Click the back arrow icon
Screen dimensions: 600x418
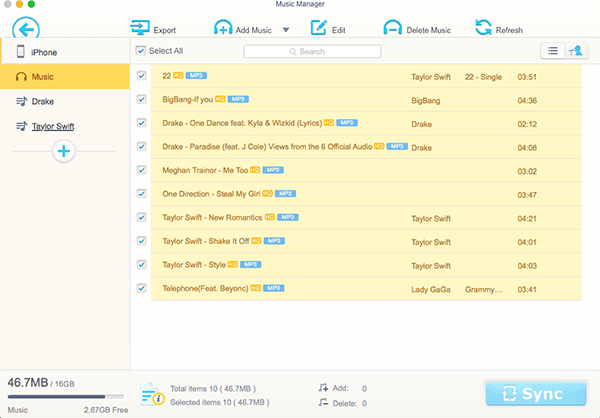[x=26, y=28]
